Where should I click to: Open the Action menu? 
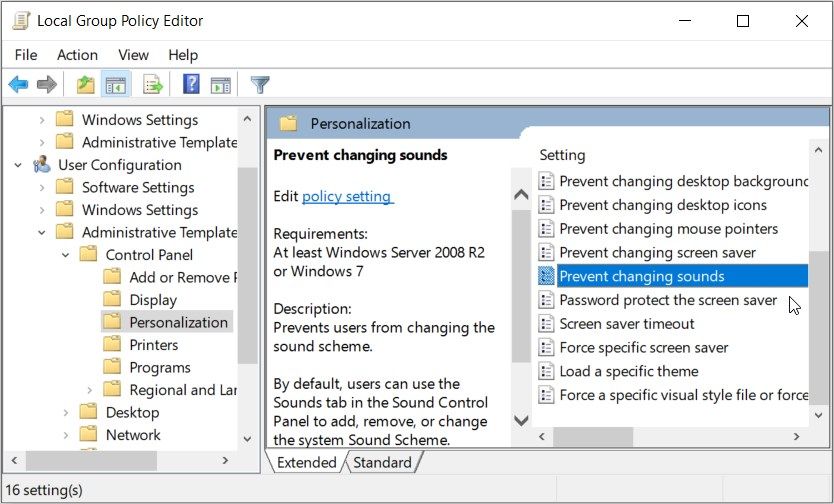pos(77,55)
